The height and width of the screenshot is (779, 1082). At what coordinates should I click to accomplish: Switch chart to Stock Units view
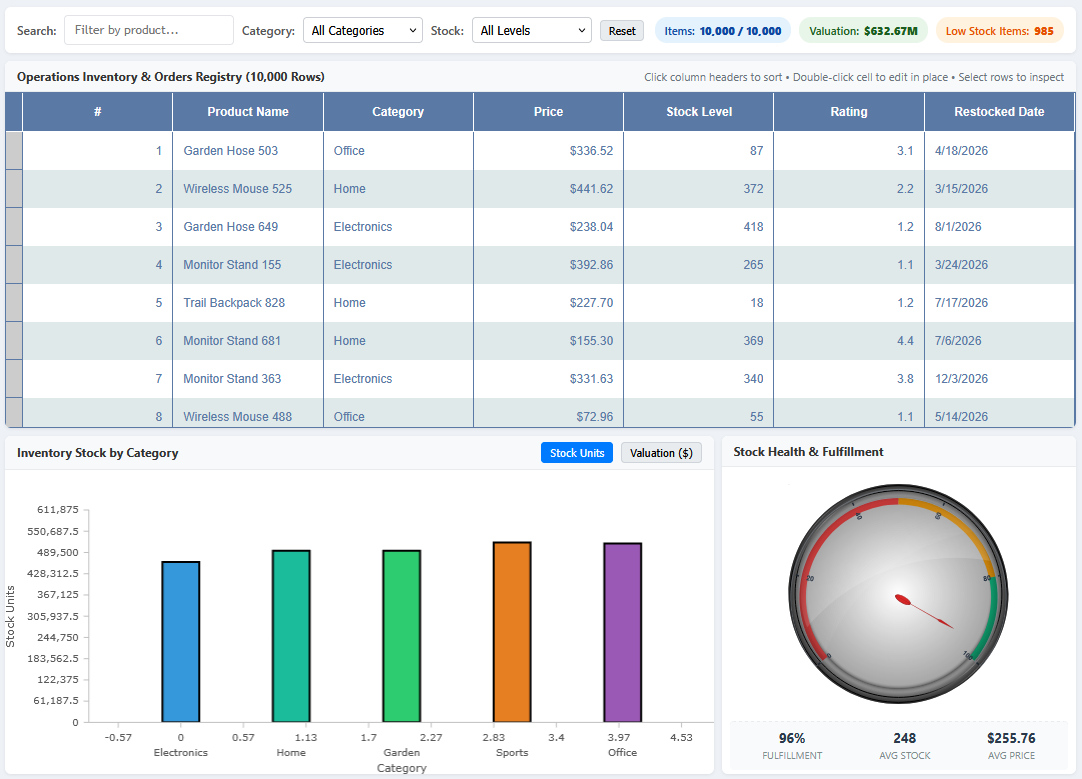pyautogui.click(x=577, y=453)
